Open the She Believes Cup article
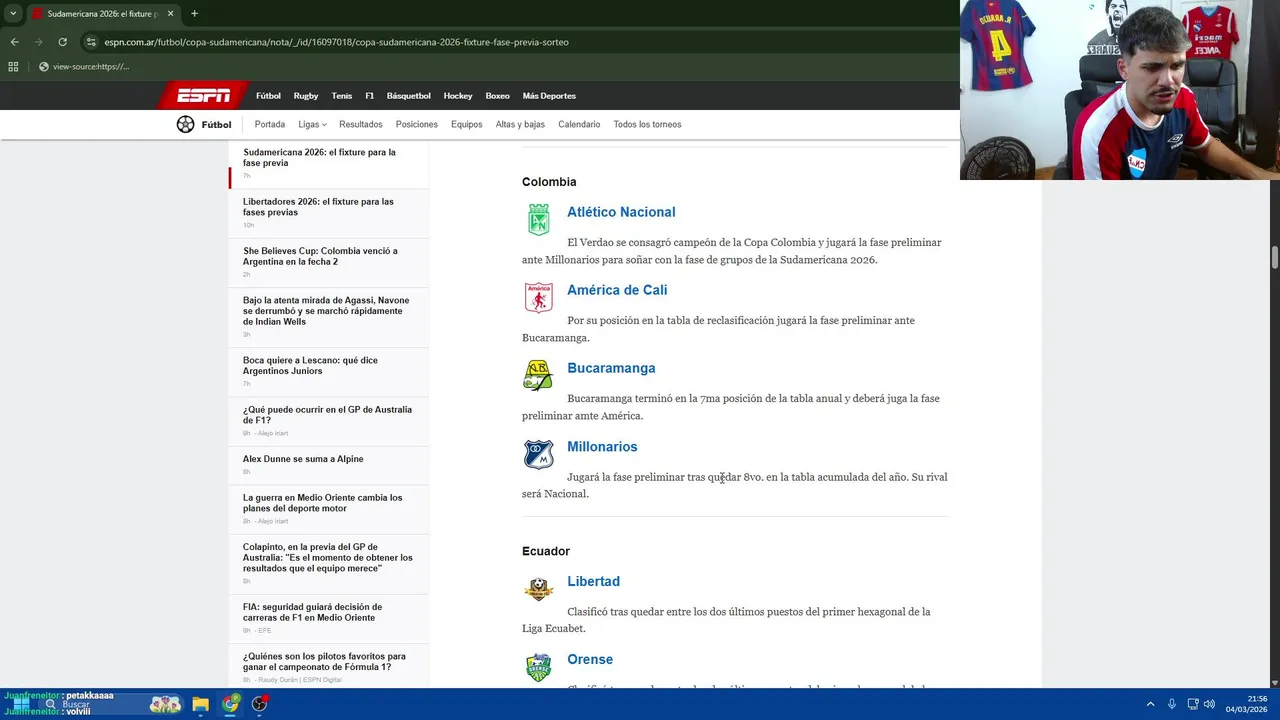The height and width of the screenshot is (720, 1280). click(x=320, y=256)
